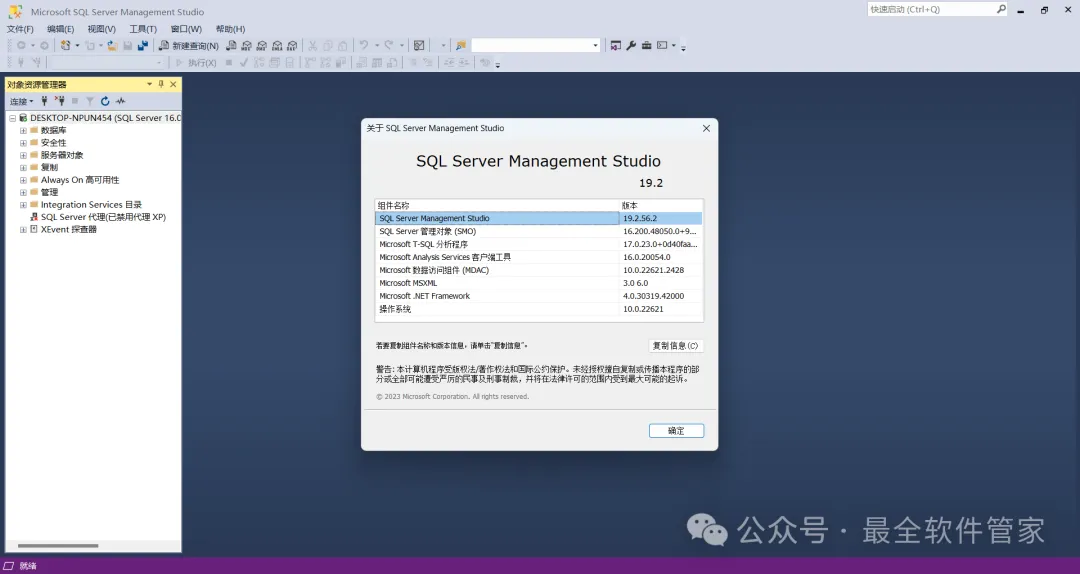The image size is (1080, 574).
Task: Click the Find in Files icon
Action: [461, 45]
